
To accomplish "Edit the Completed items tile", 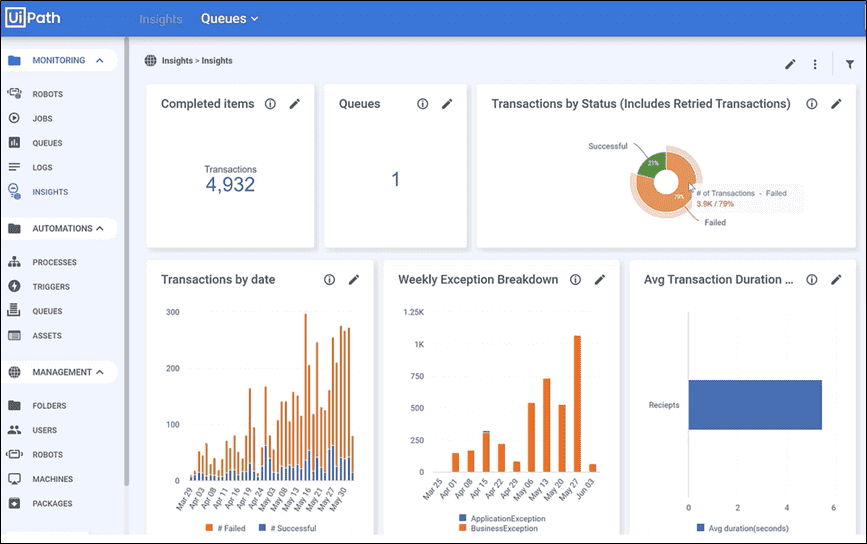I will 295,103.
